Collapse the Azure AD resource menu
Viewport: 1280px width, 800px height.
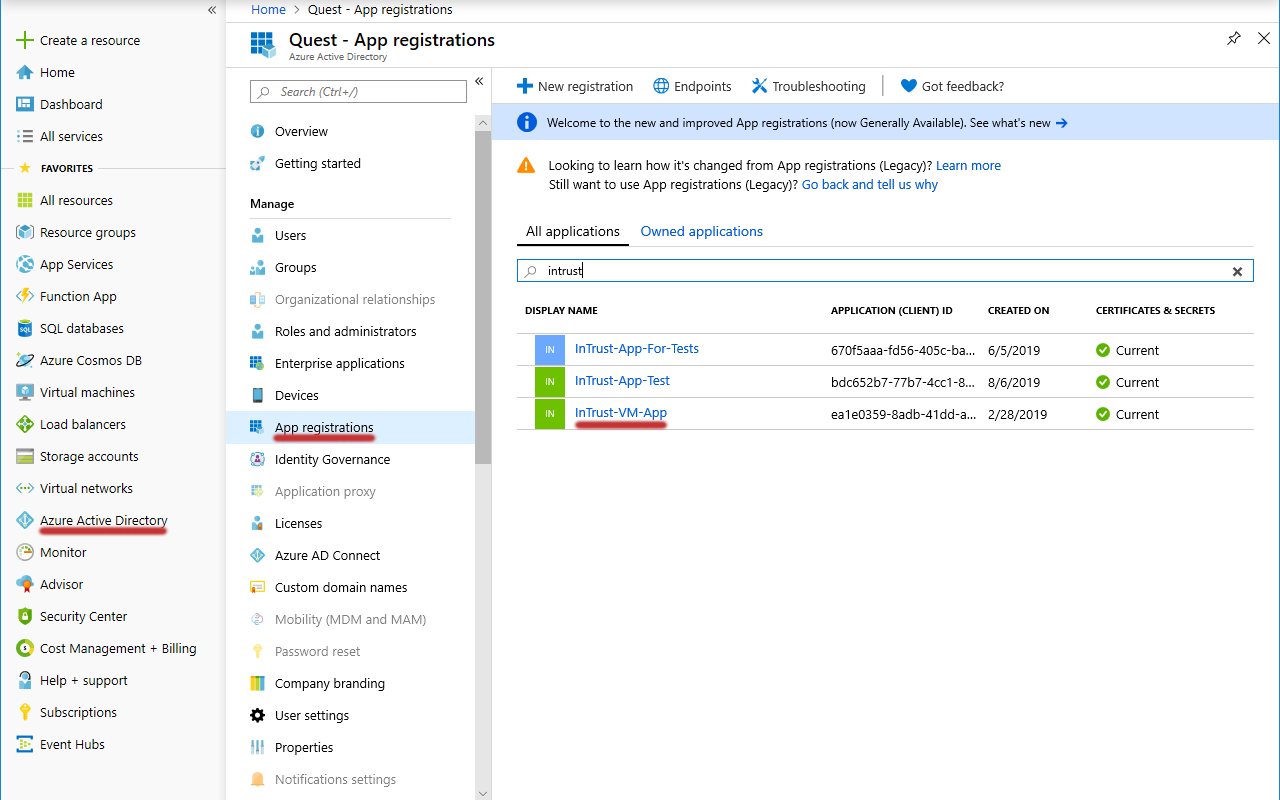point(479,82)
